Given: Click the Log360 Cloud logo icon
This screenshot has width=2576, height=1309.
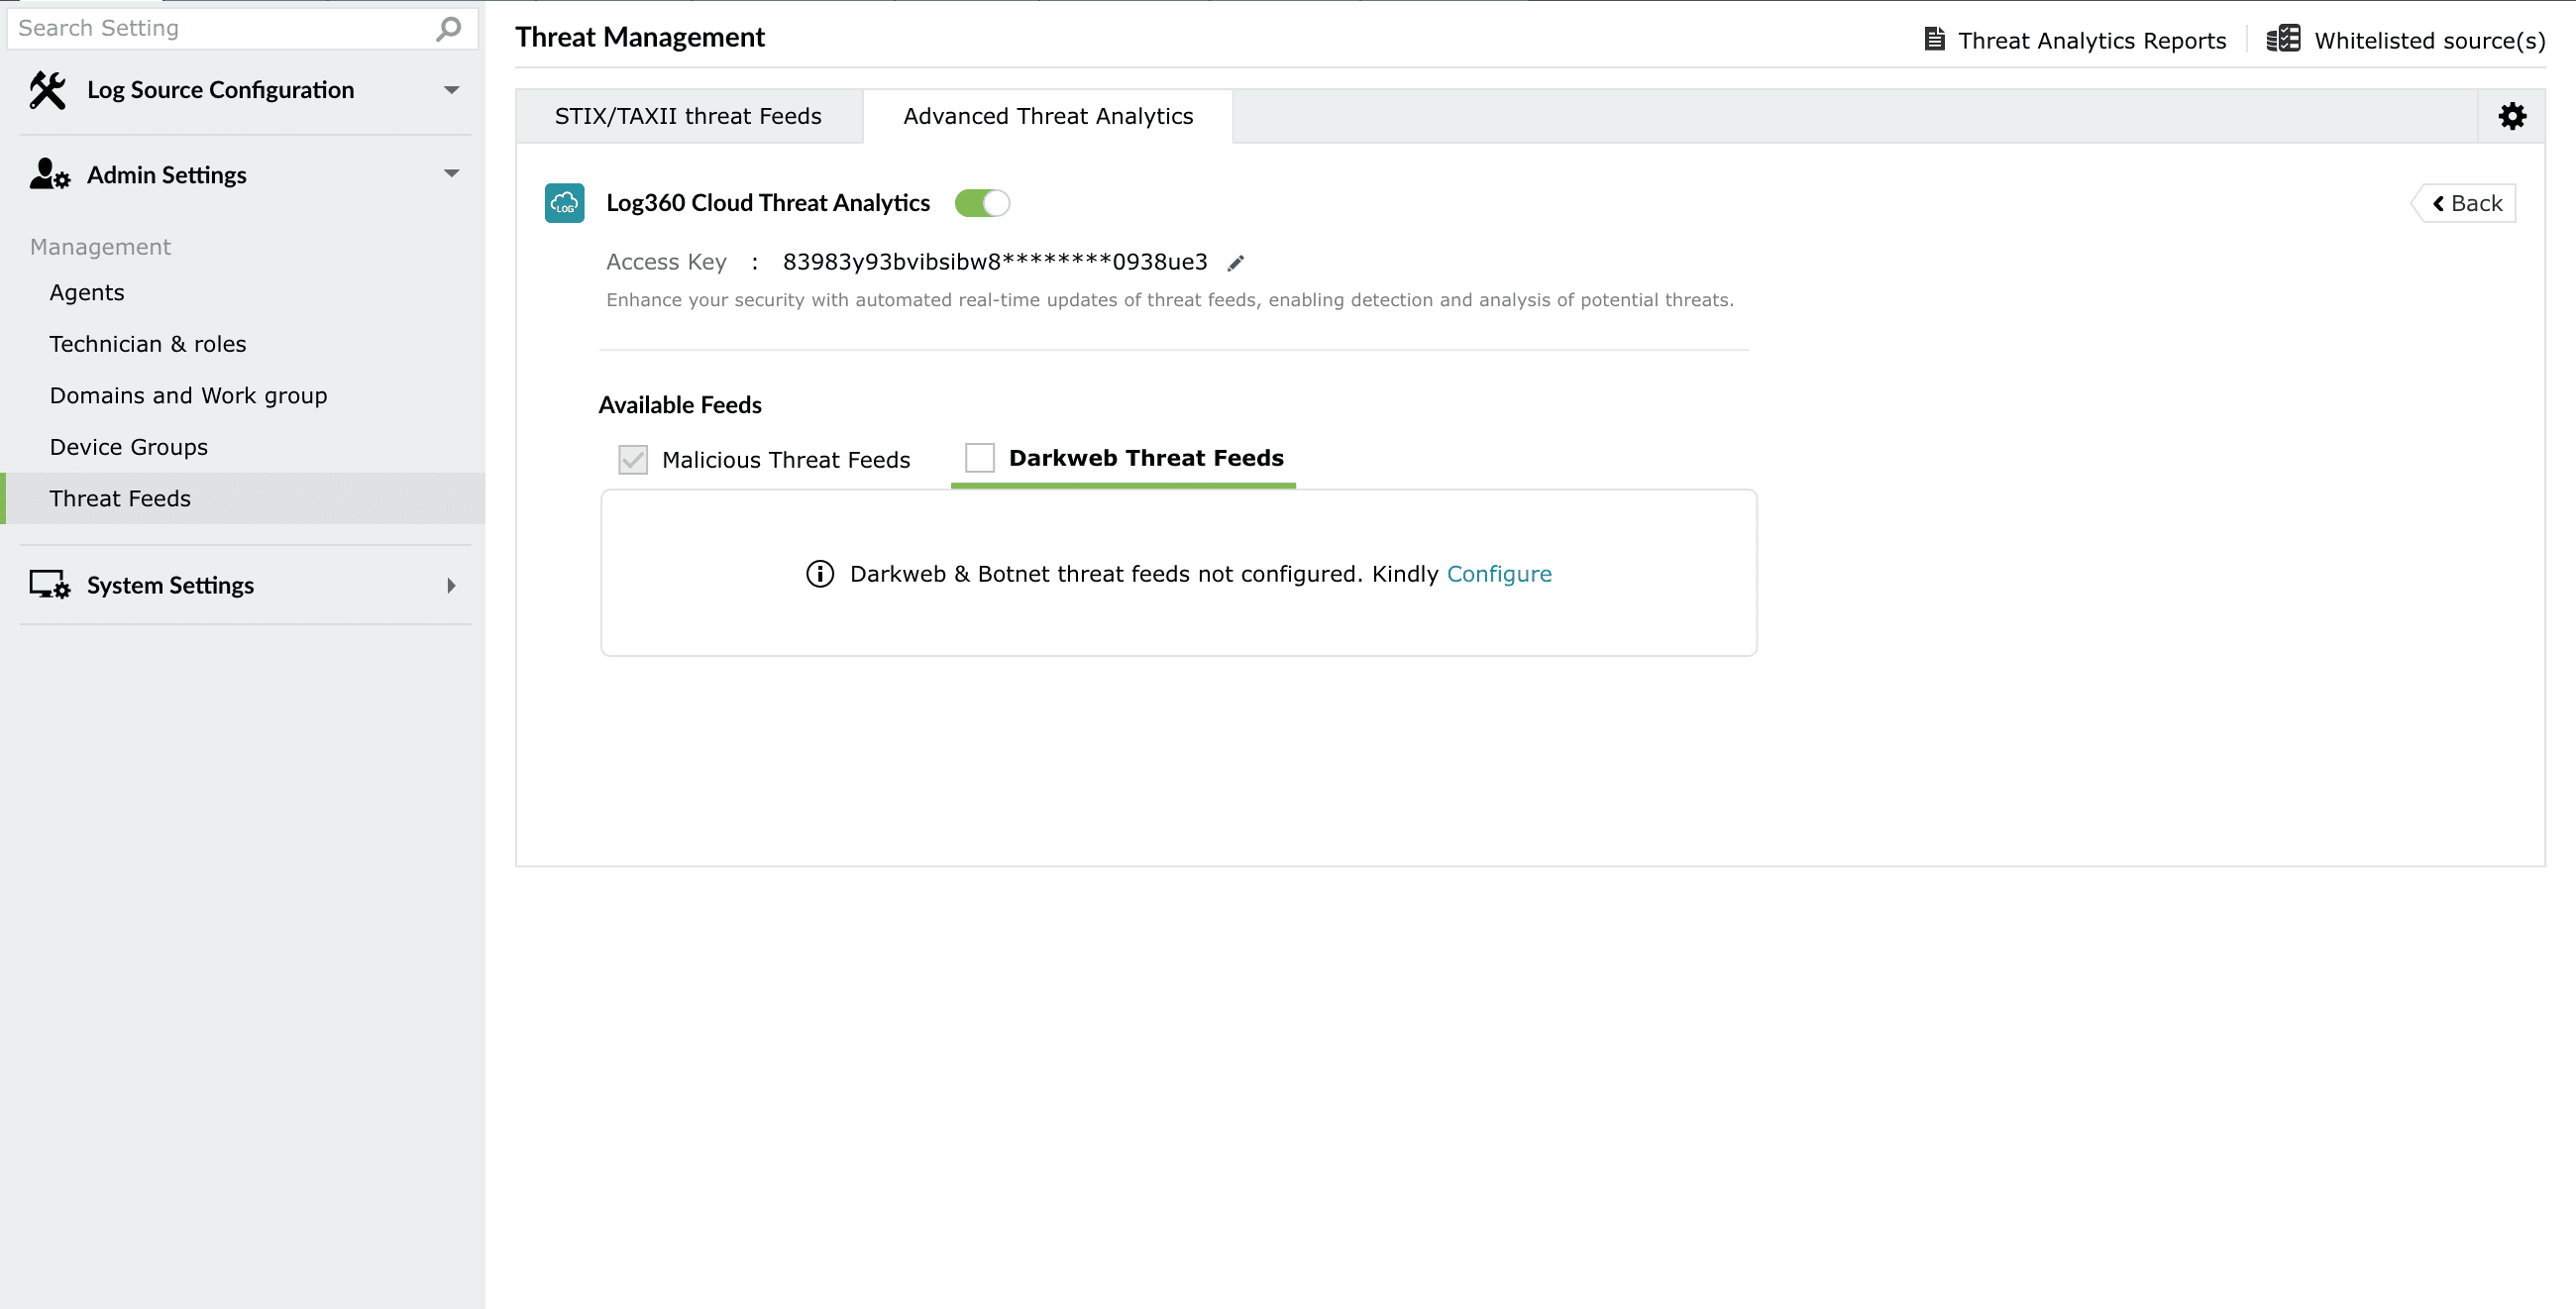Looking at the screenshot, I should pos(564,203).
